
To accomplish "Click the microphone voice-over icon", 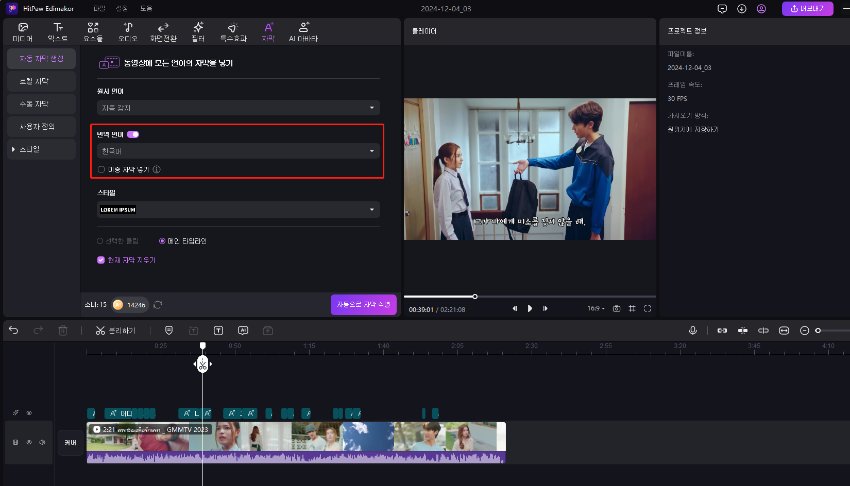I will point(691,330).
